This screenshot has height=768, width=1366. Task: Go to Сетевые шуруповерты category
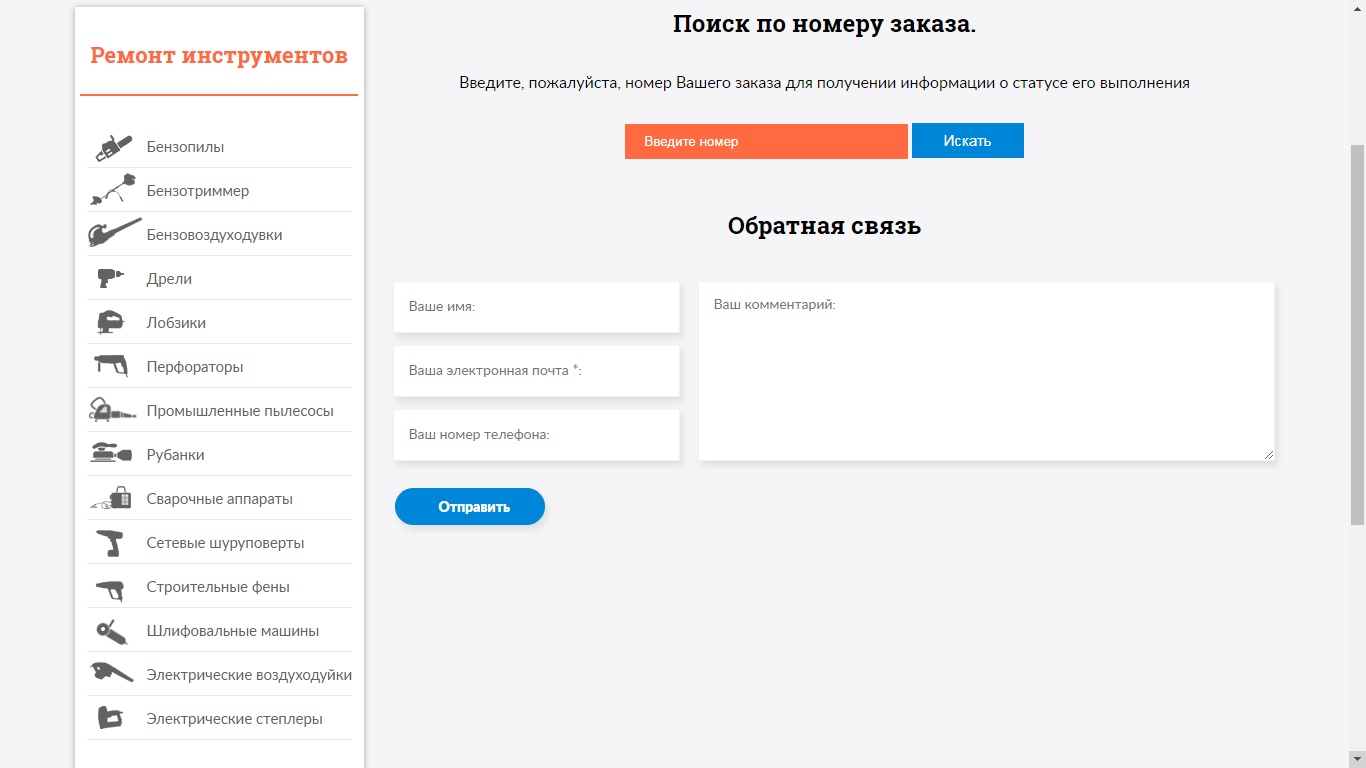tap(225, 543)
